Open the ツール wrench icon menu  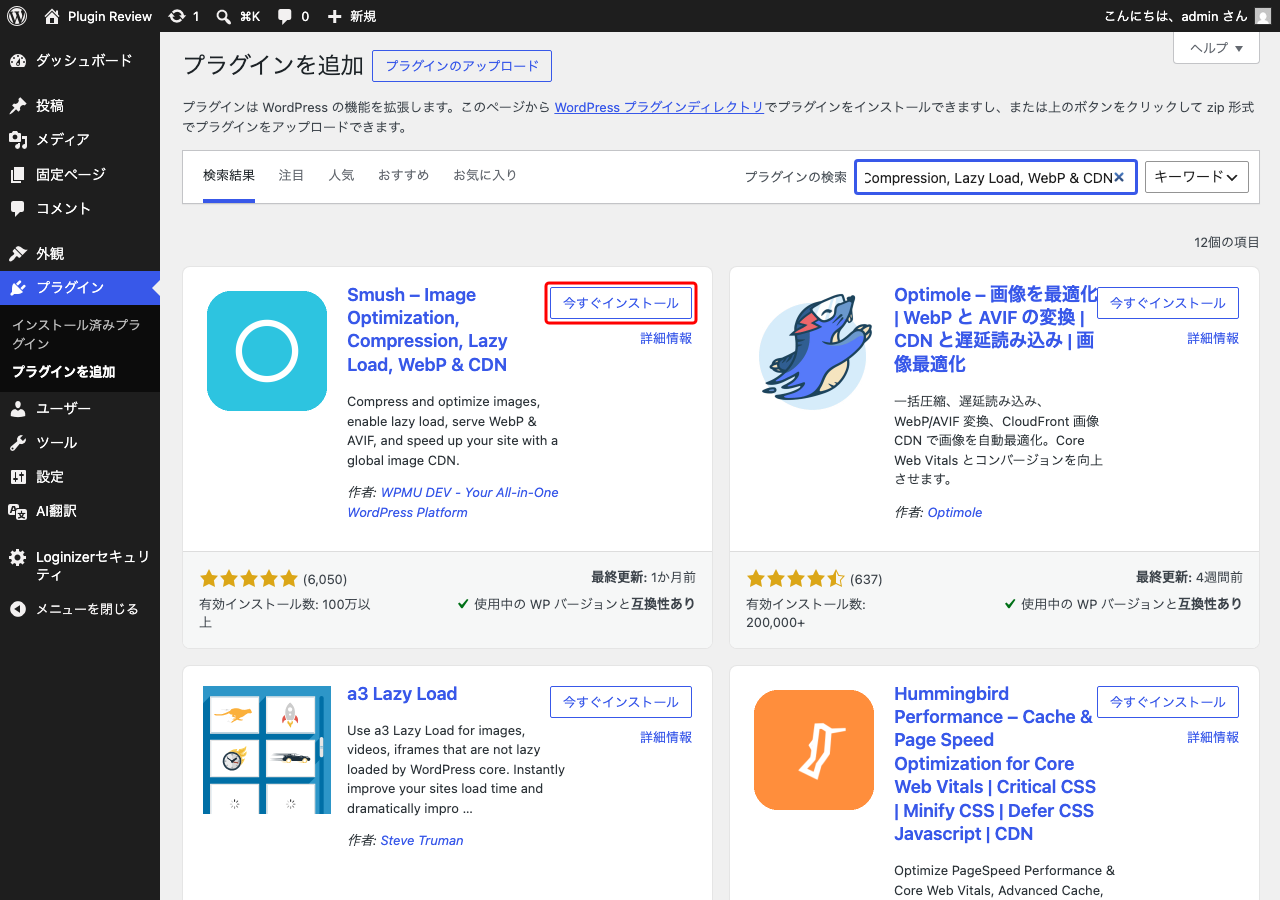[x=18, y=443]
